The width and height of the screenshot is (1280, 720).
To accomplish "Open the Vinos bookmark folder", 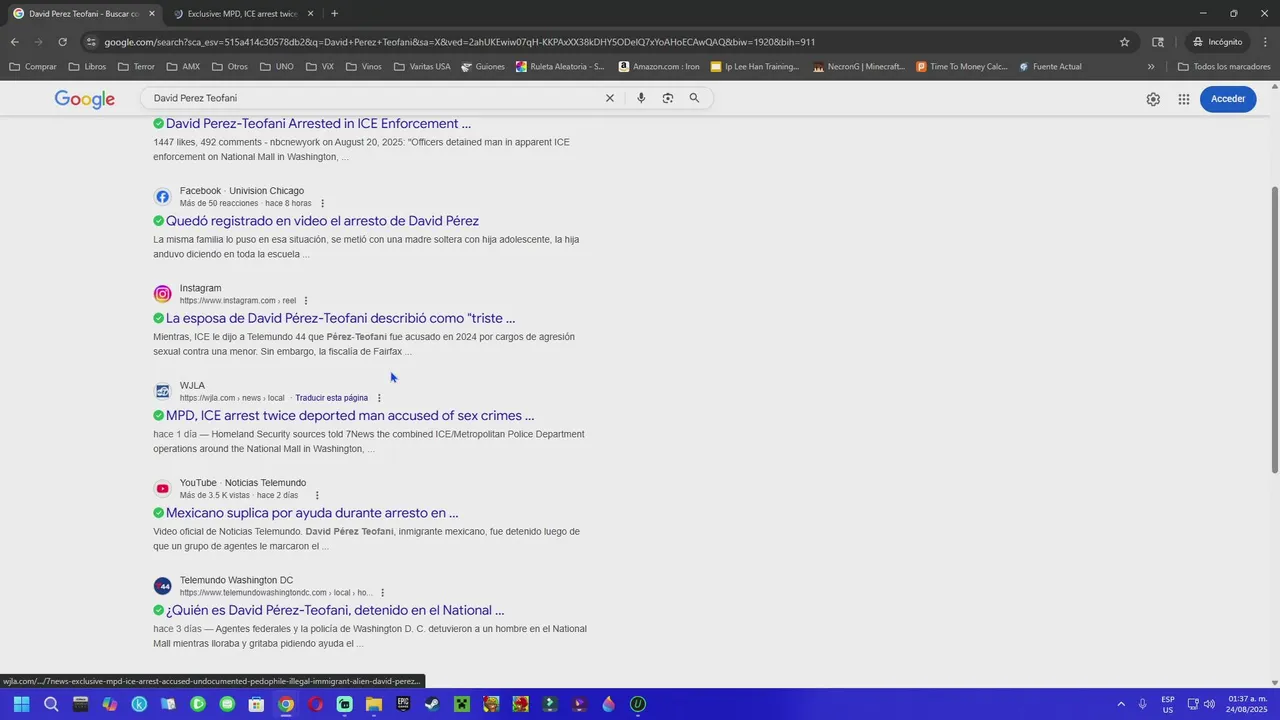I will click(363, 67).
